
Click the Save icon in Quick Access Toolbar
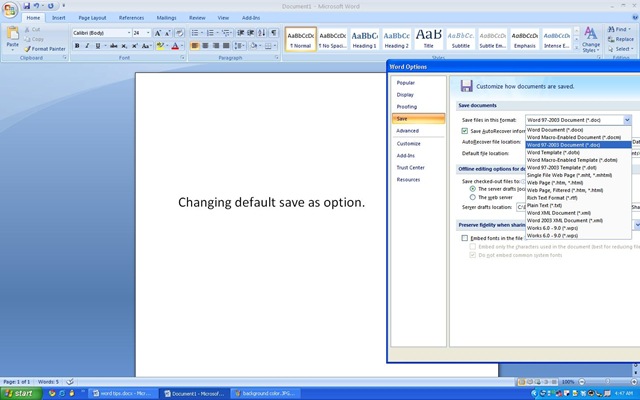27,6
